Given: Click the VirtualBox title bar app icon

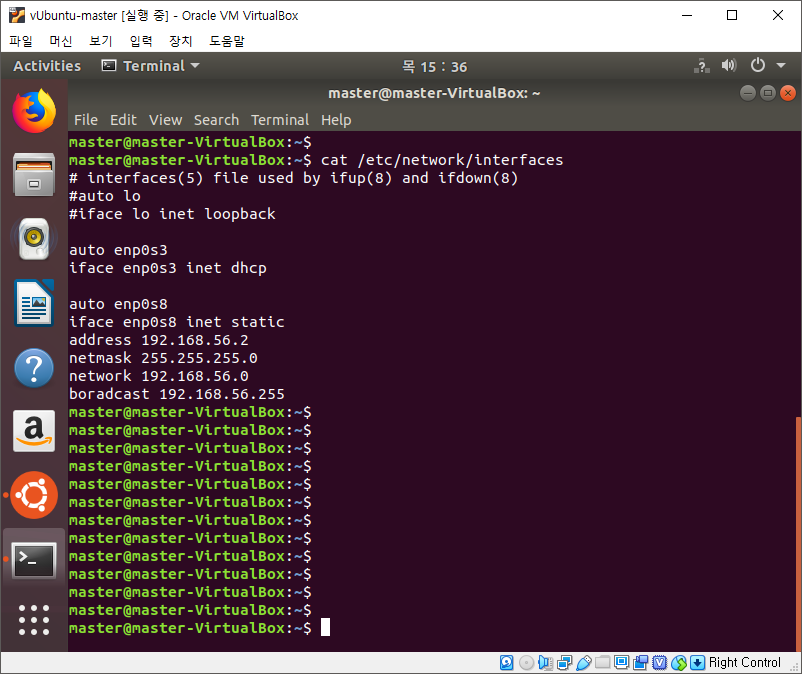Looking at the screenshot, I should (x=17, y=15).
